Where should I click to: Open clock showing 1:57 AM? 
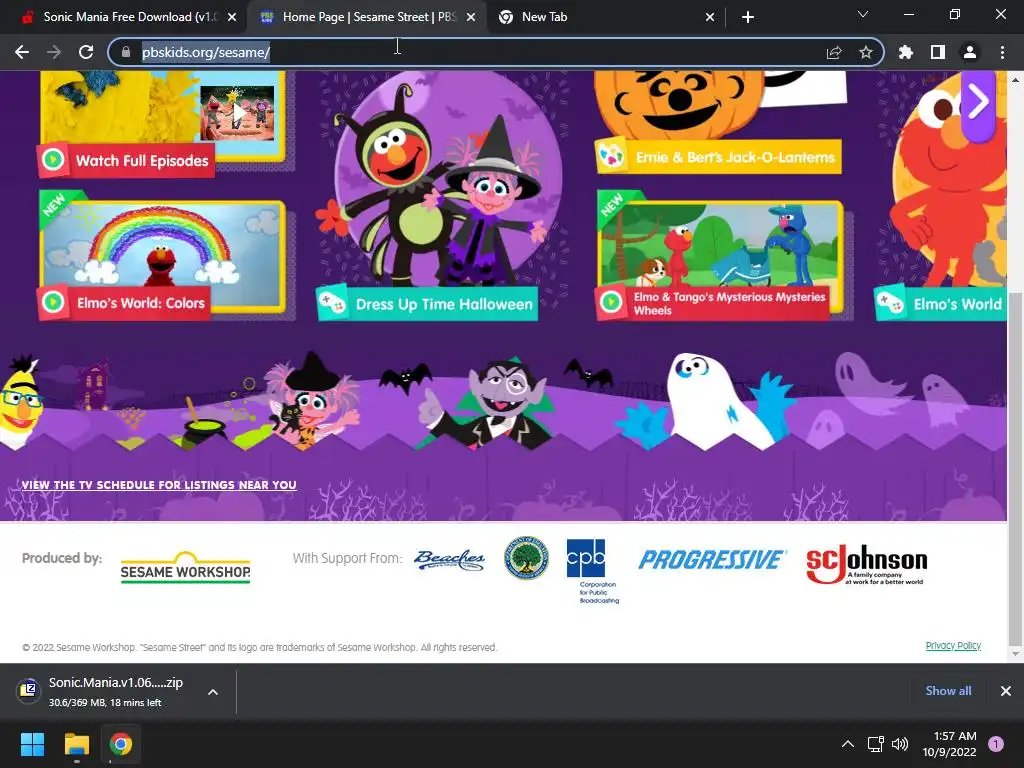click(x=949, y=744)
